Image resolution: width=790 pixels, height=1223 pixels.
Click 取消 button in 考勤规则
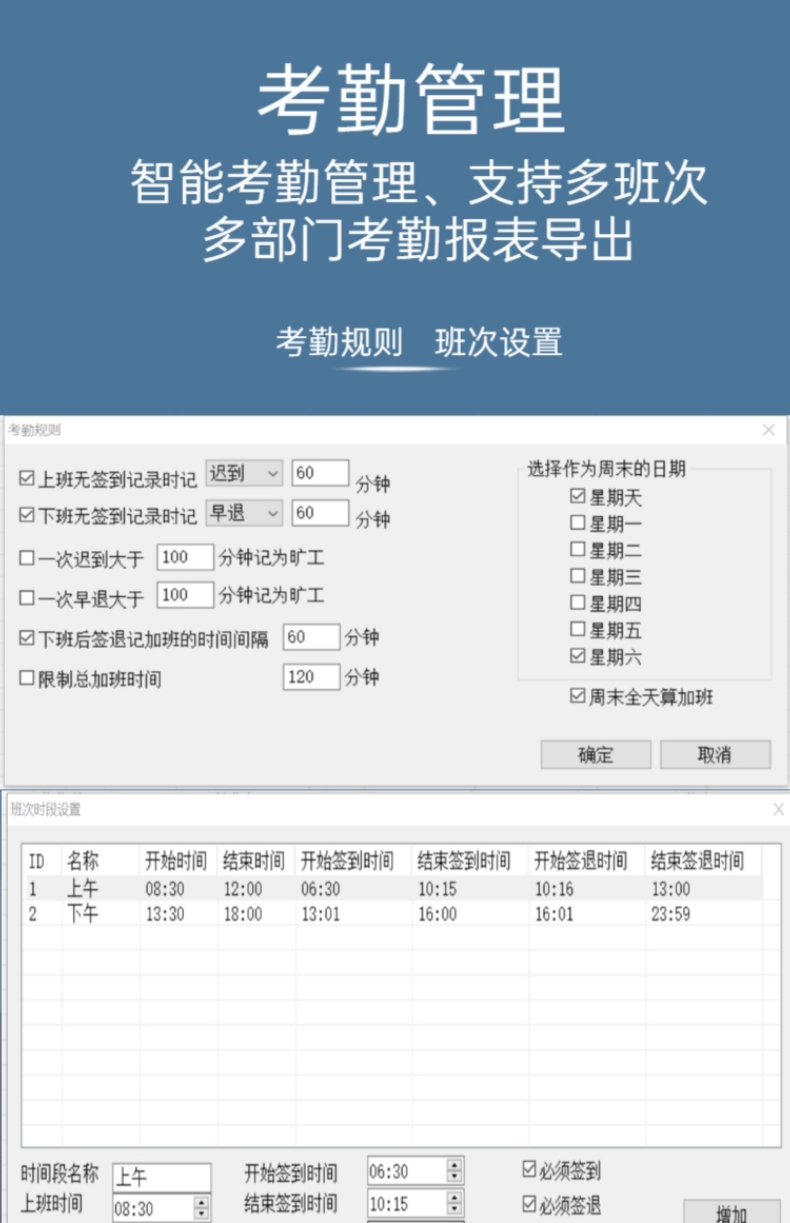(x=714, y=755)
